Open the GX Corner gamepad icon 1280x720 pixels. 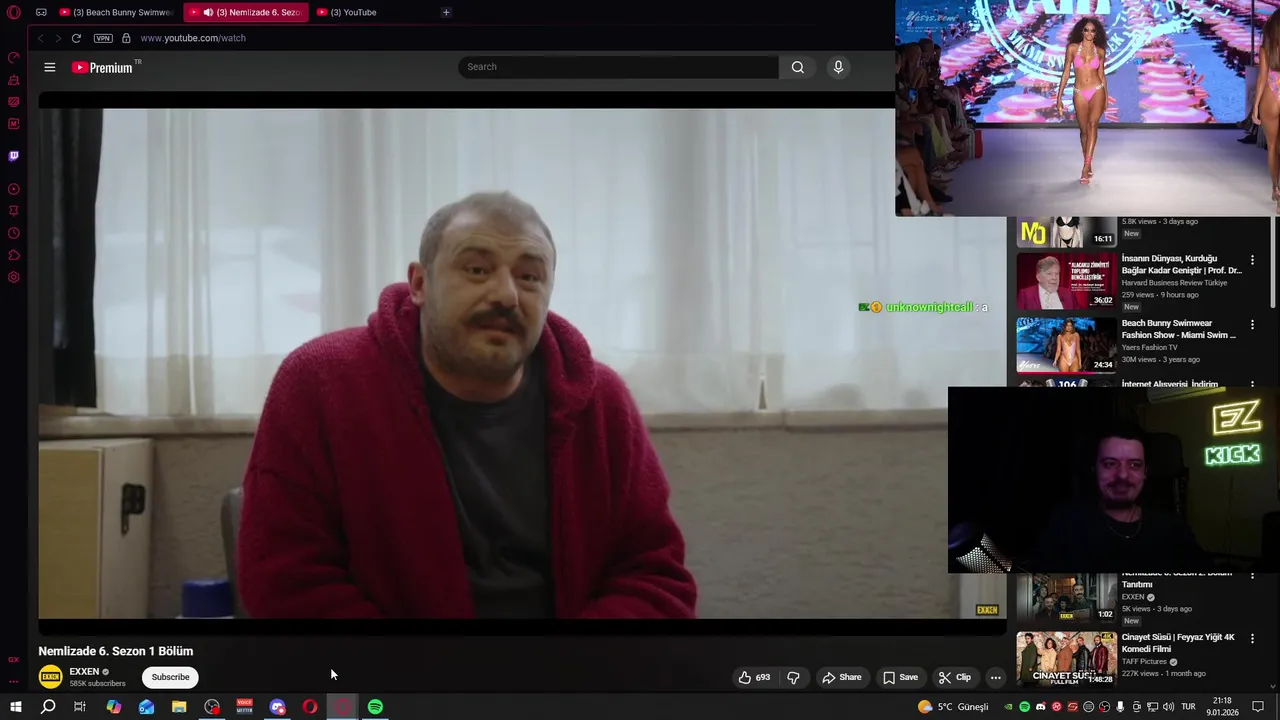pyautogui.click(x=41, y=13)
